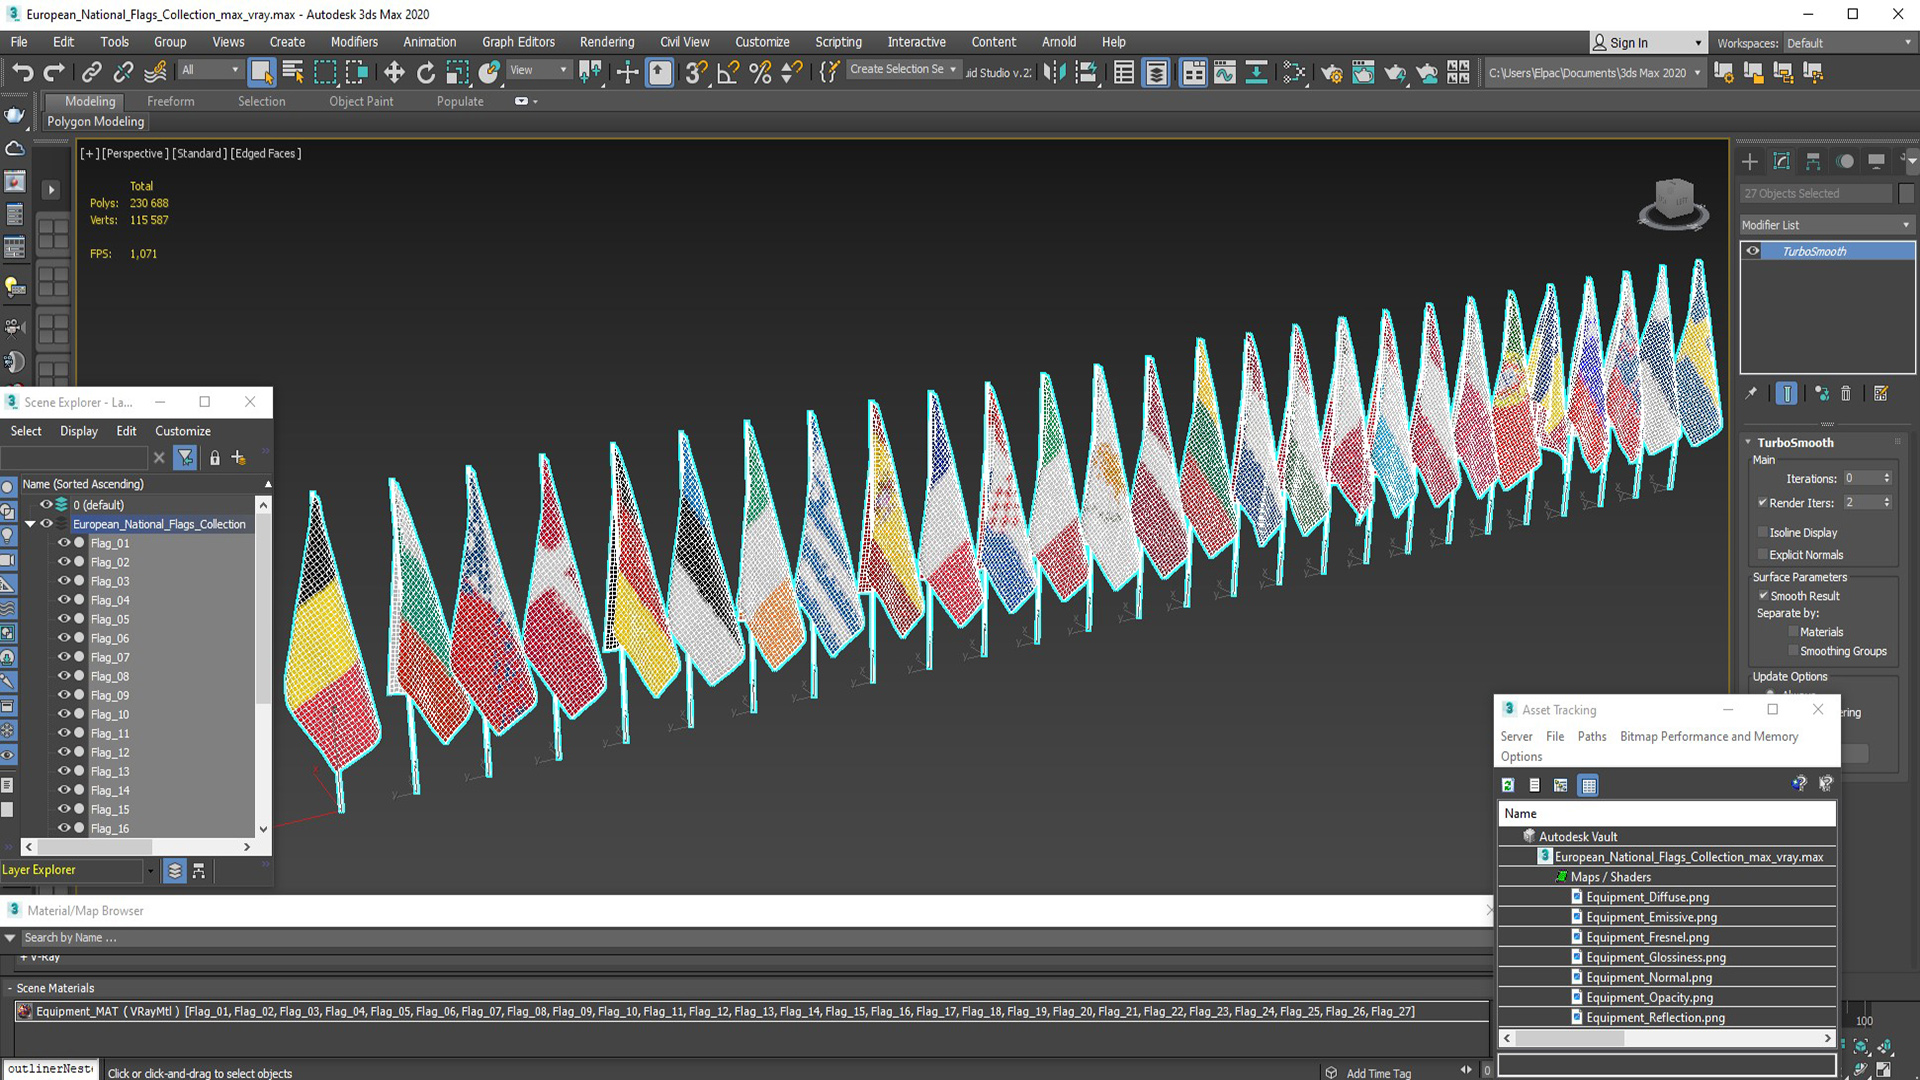Hide Flag_03 using its eye icon

coord(64,581)
